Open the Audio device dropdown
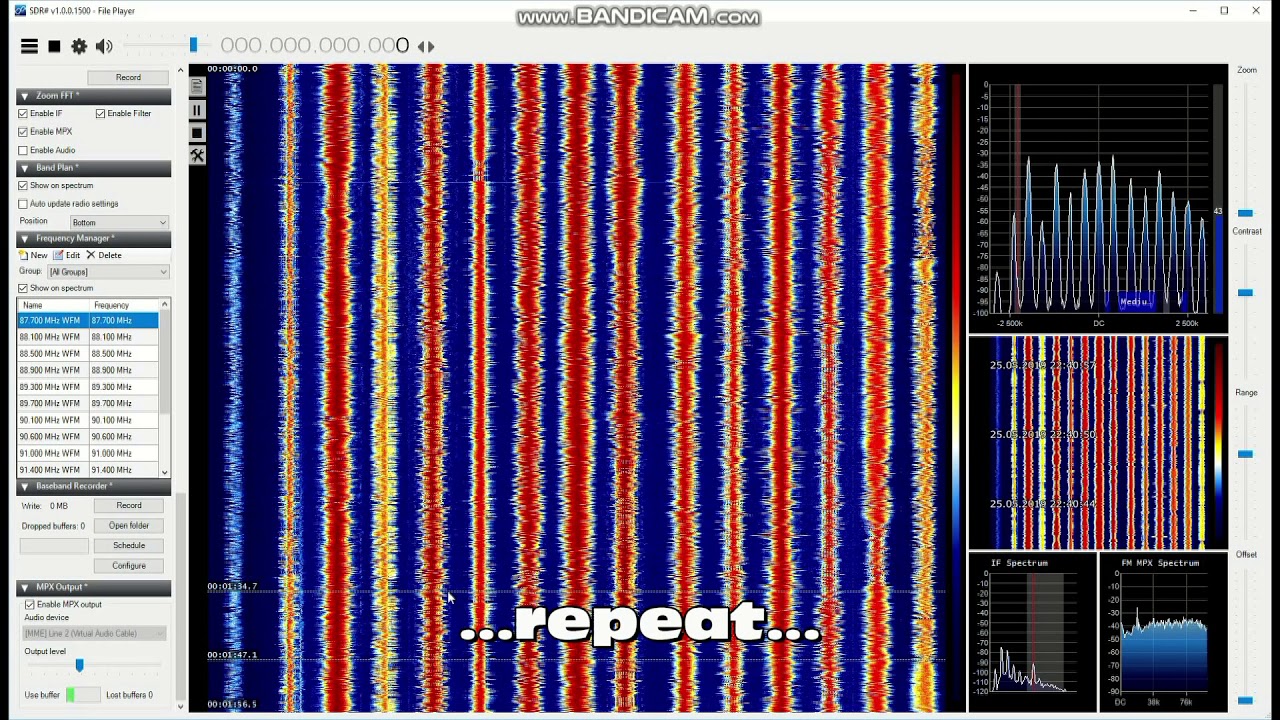 pos(95,633)
